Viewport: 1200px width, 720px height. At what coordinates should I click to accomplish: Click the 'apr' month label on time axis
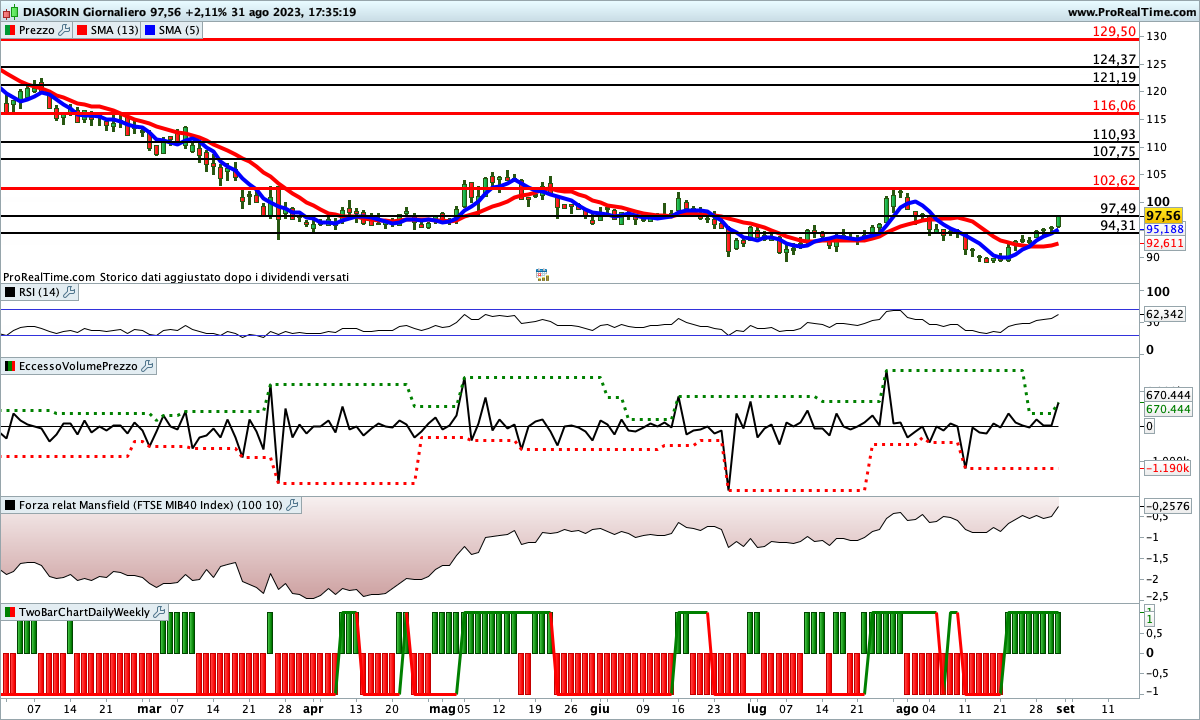[313, 708]
